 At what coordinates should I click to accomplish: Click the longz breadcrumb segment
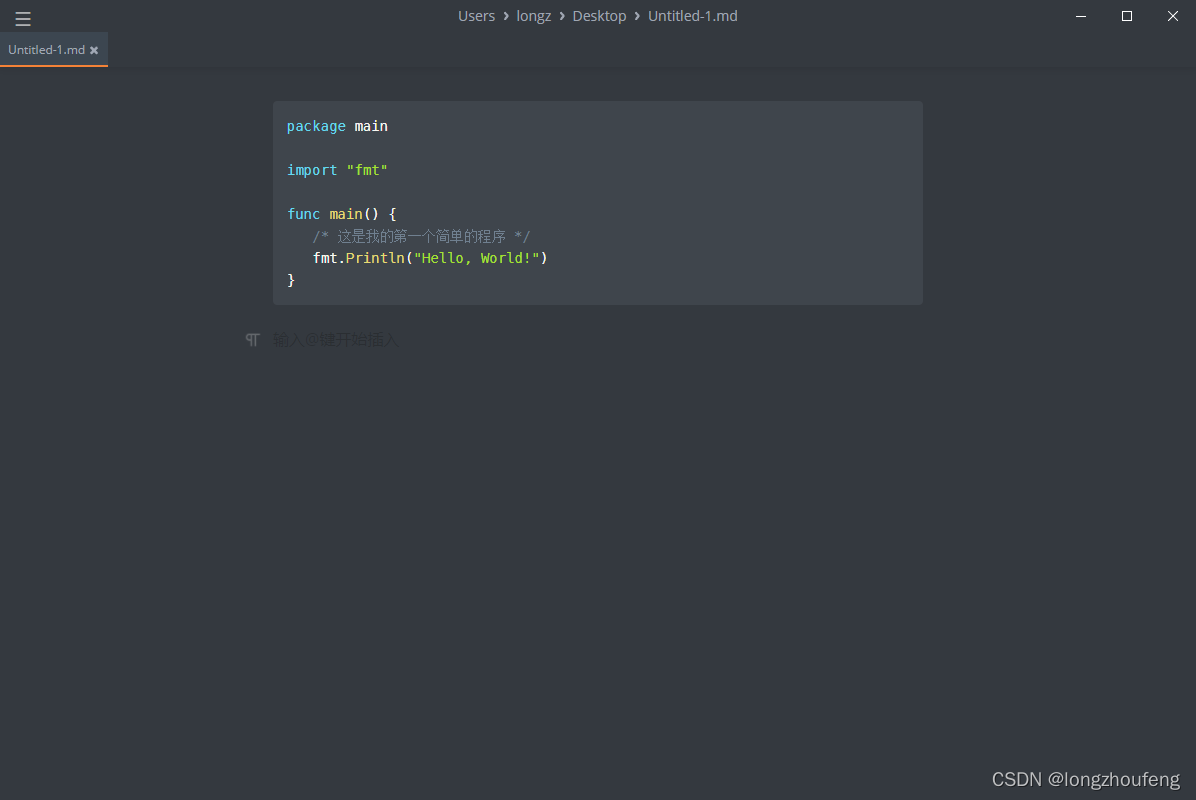[533, 16]
